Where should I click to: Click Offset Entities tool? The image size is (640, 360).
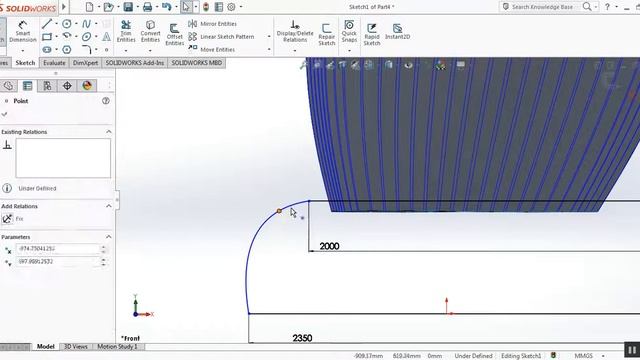[x=174, y=34]
